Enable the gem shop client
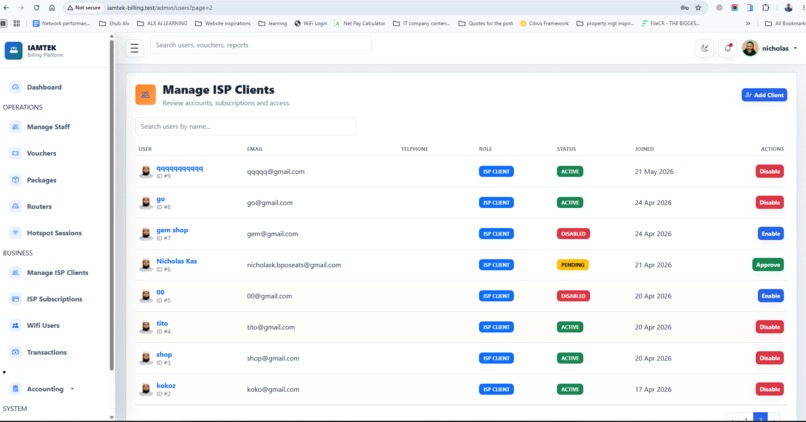 (771, 233)
